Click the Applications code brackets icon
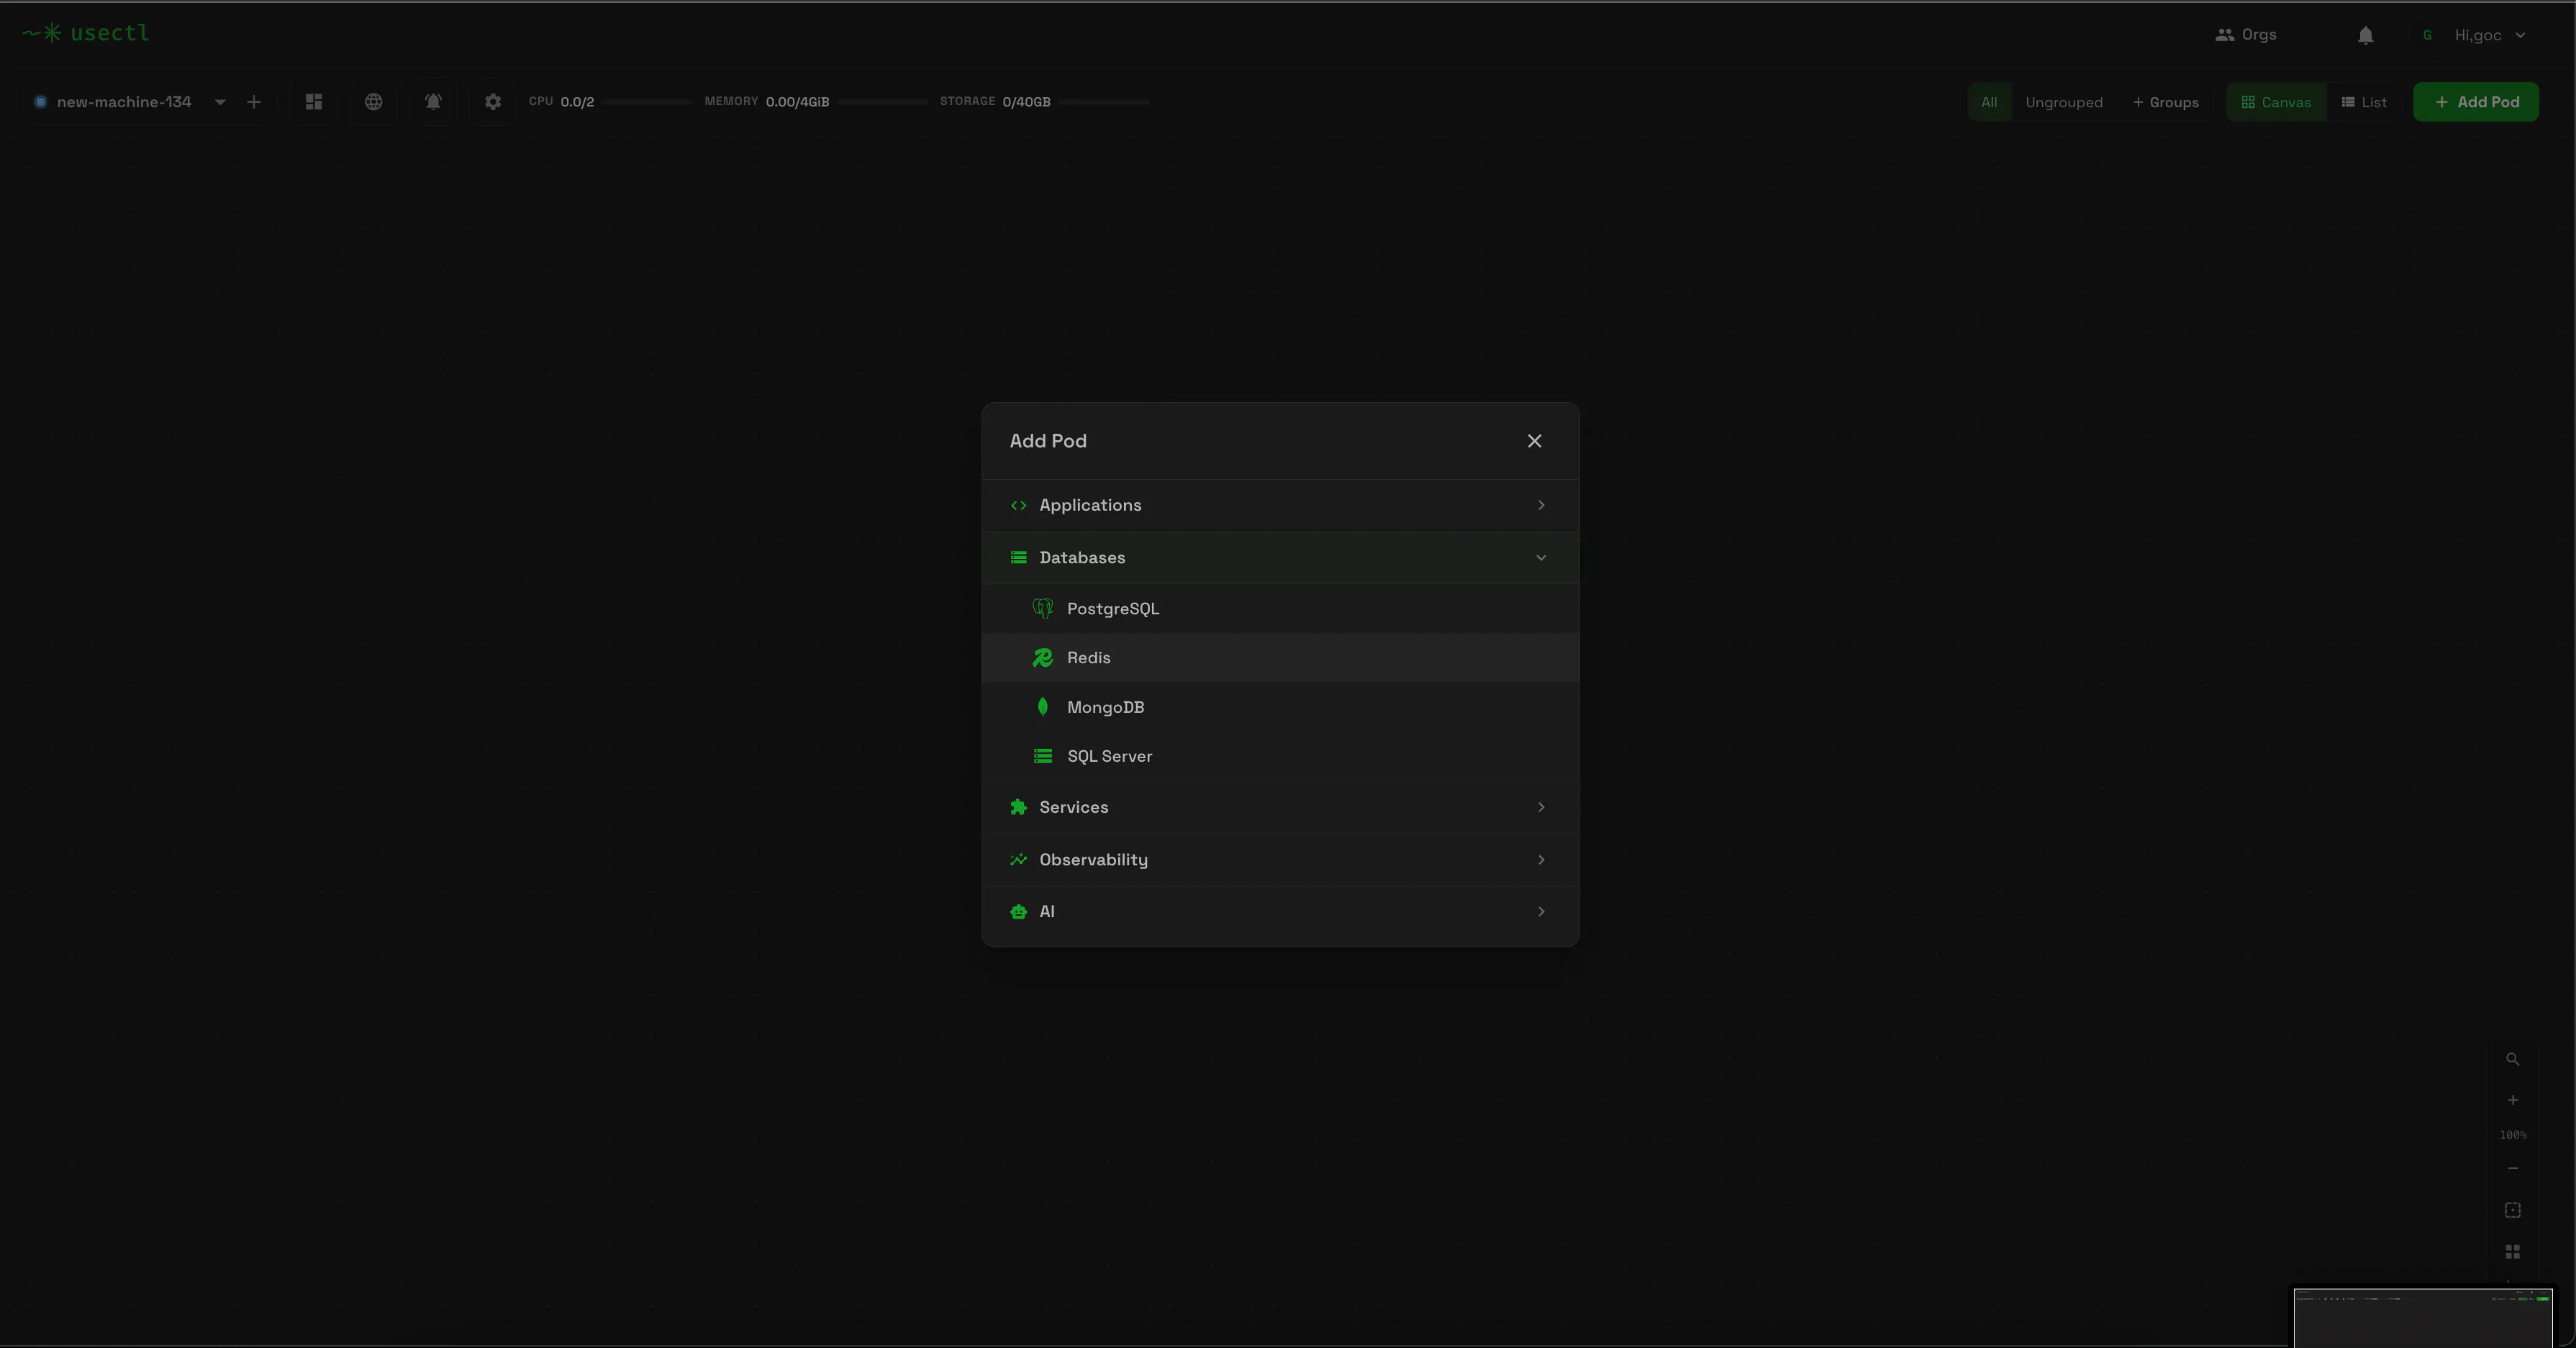This screenshot has height=1348, width=2576. point(1018,505)
